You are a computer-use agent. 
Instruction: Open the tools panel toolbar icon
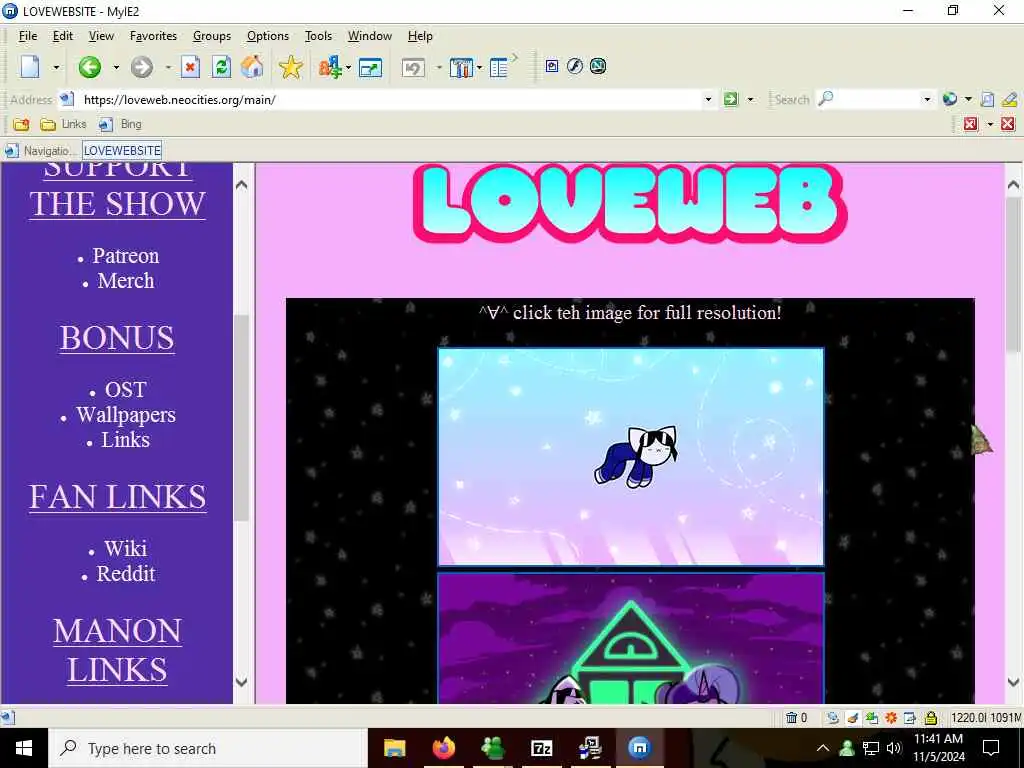461,67
